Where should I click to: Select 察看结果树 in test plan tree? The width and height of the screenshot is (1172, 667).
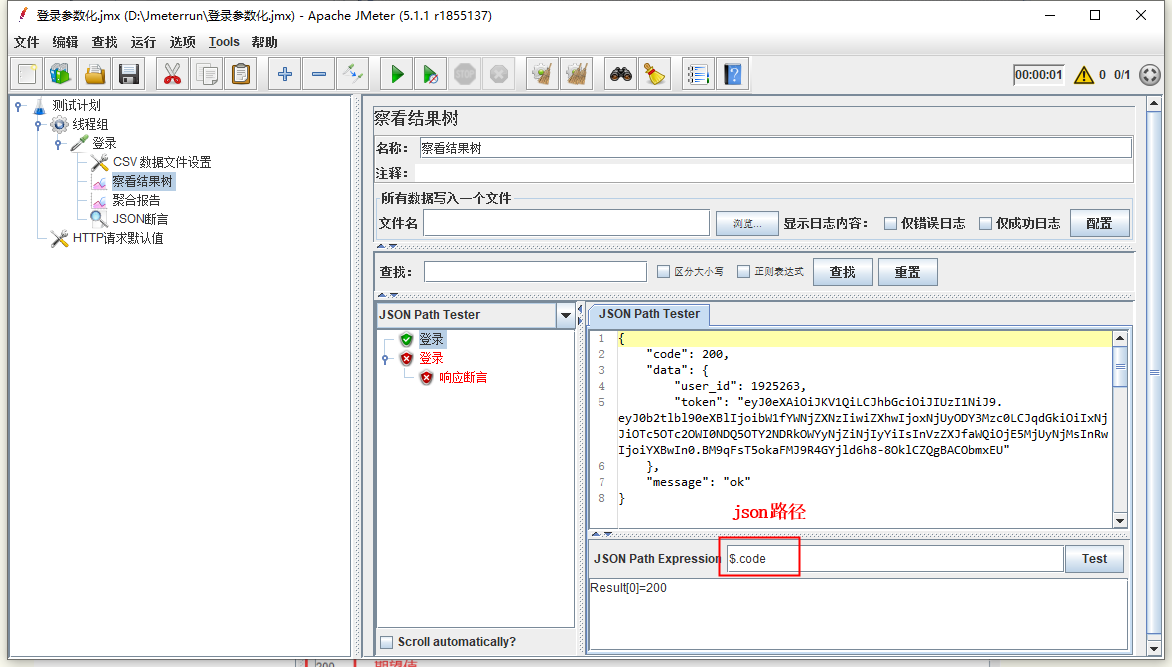coord(142,181)
